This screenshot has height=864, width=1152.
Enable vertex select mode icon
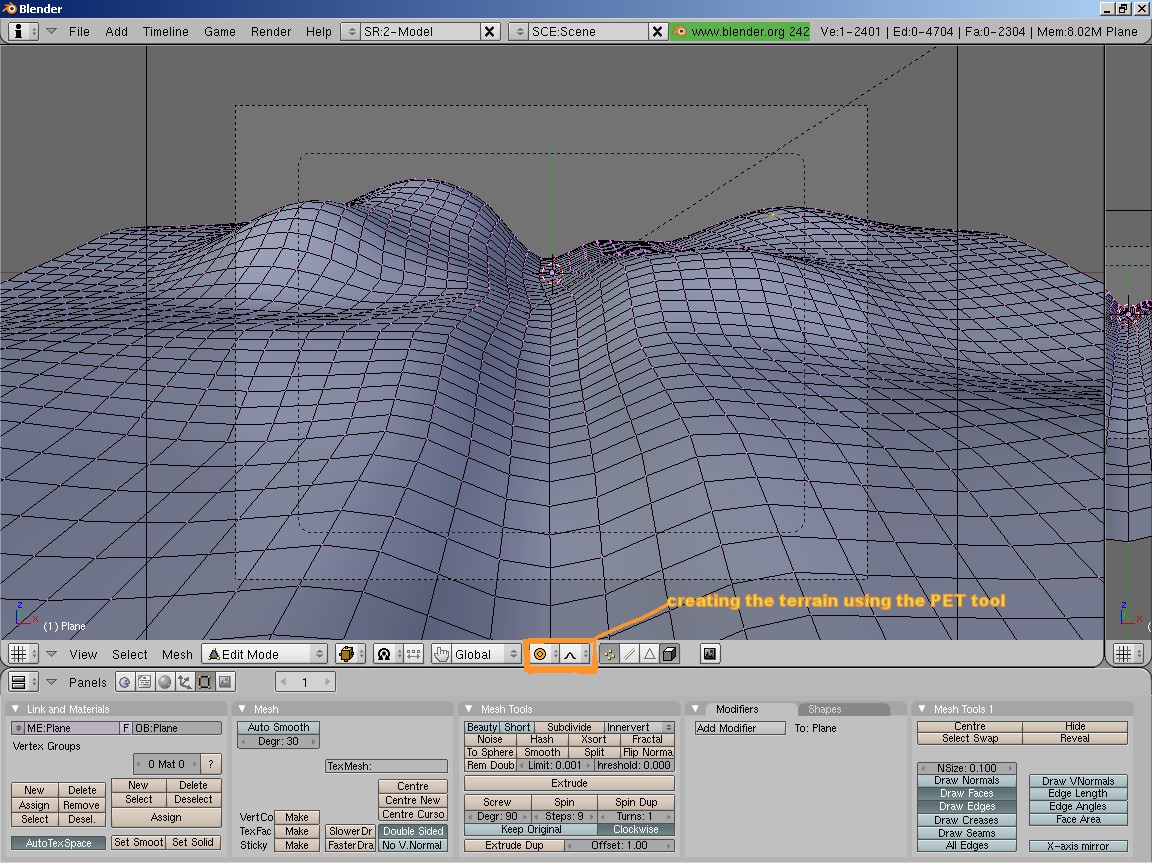click(x=610, y=654)
